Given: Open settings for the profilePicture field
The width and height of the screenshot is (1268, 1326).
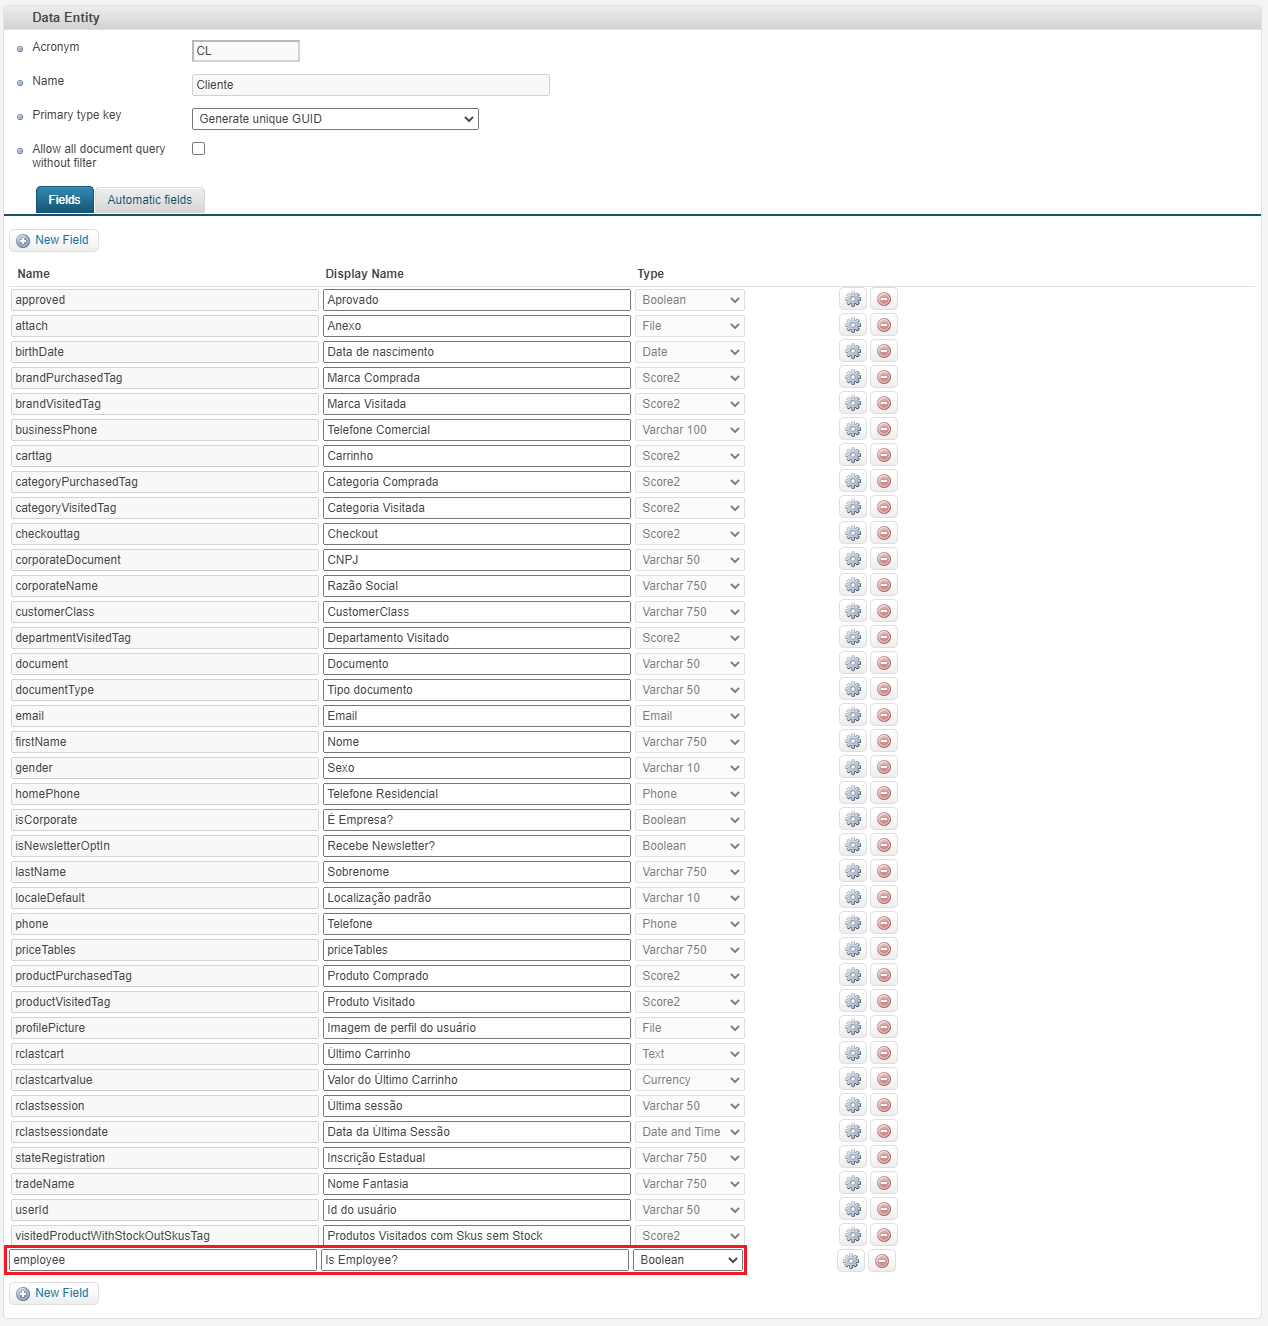Looking at the screenshot, I should coord(852,1026).
